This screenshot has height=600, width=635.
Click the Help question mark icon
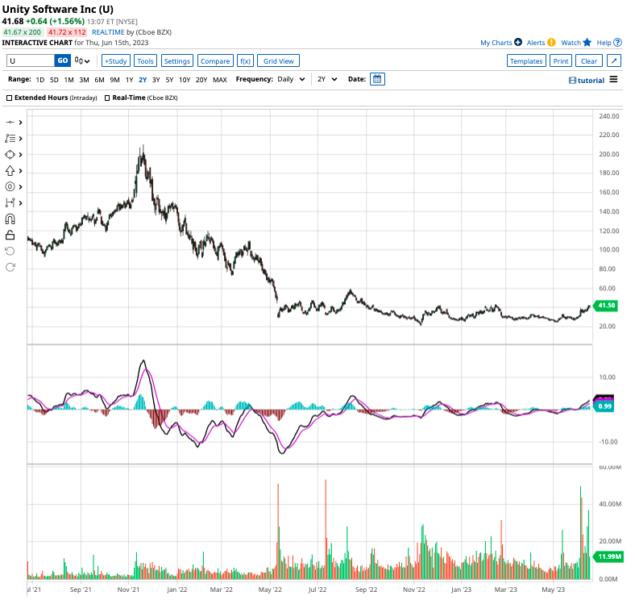[x=618, y=42]
